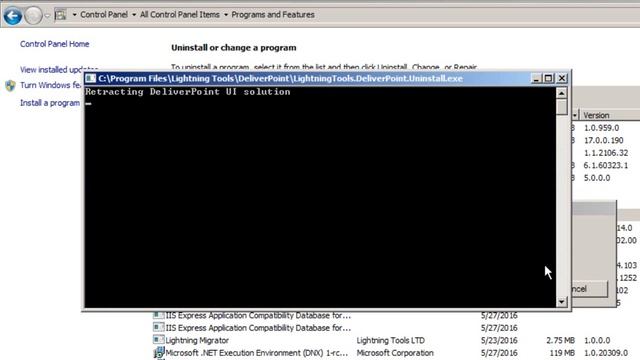Click icon of first IIS Express Compatibility row
The image size is (640, 360).
pos(158,315)
